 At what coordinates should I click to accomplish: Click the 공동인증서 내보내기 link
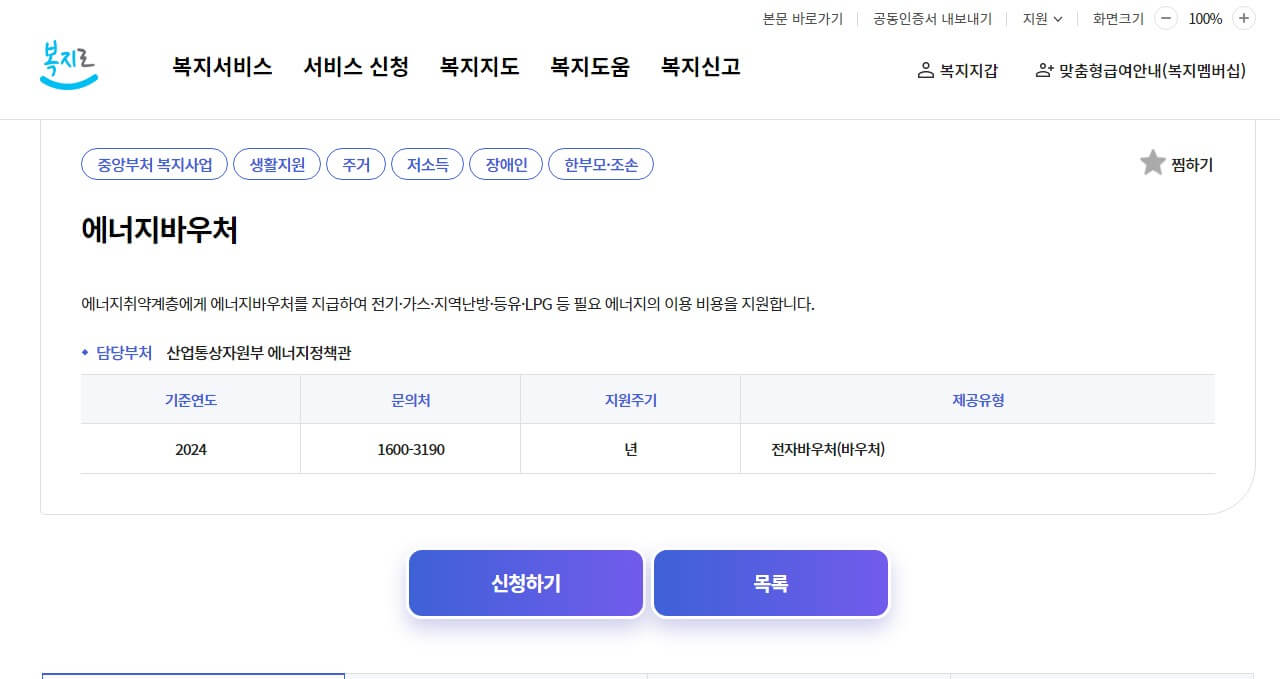tap(930, 18)
